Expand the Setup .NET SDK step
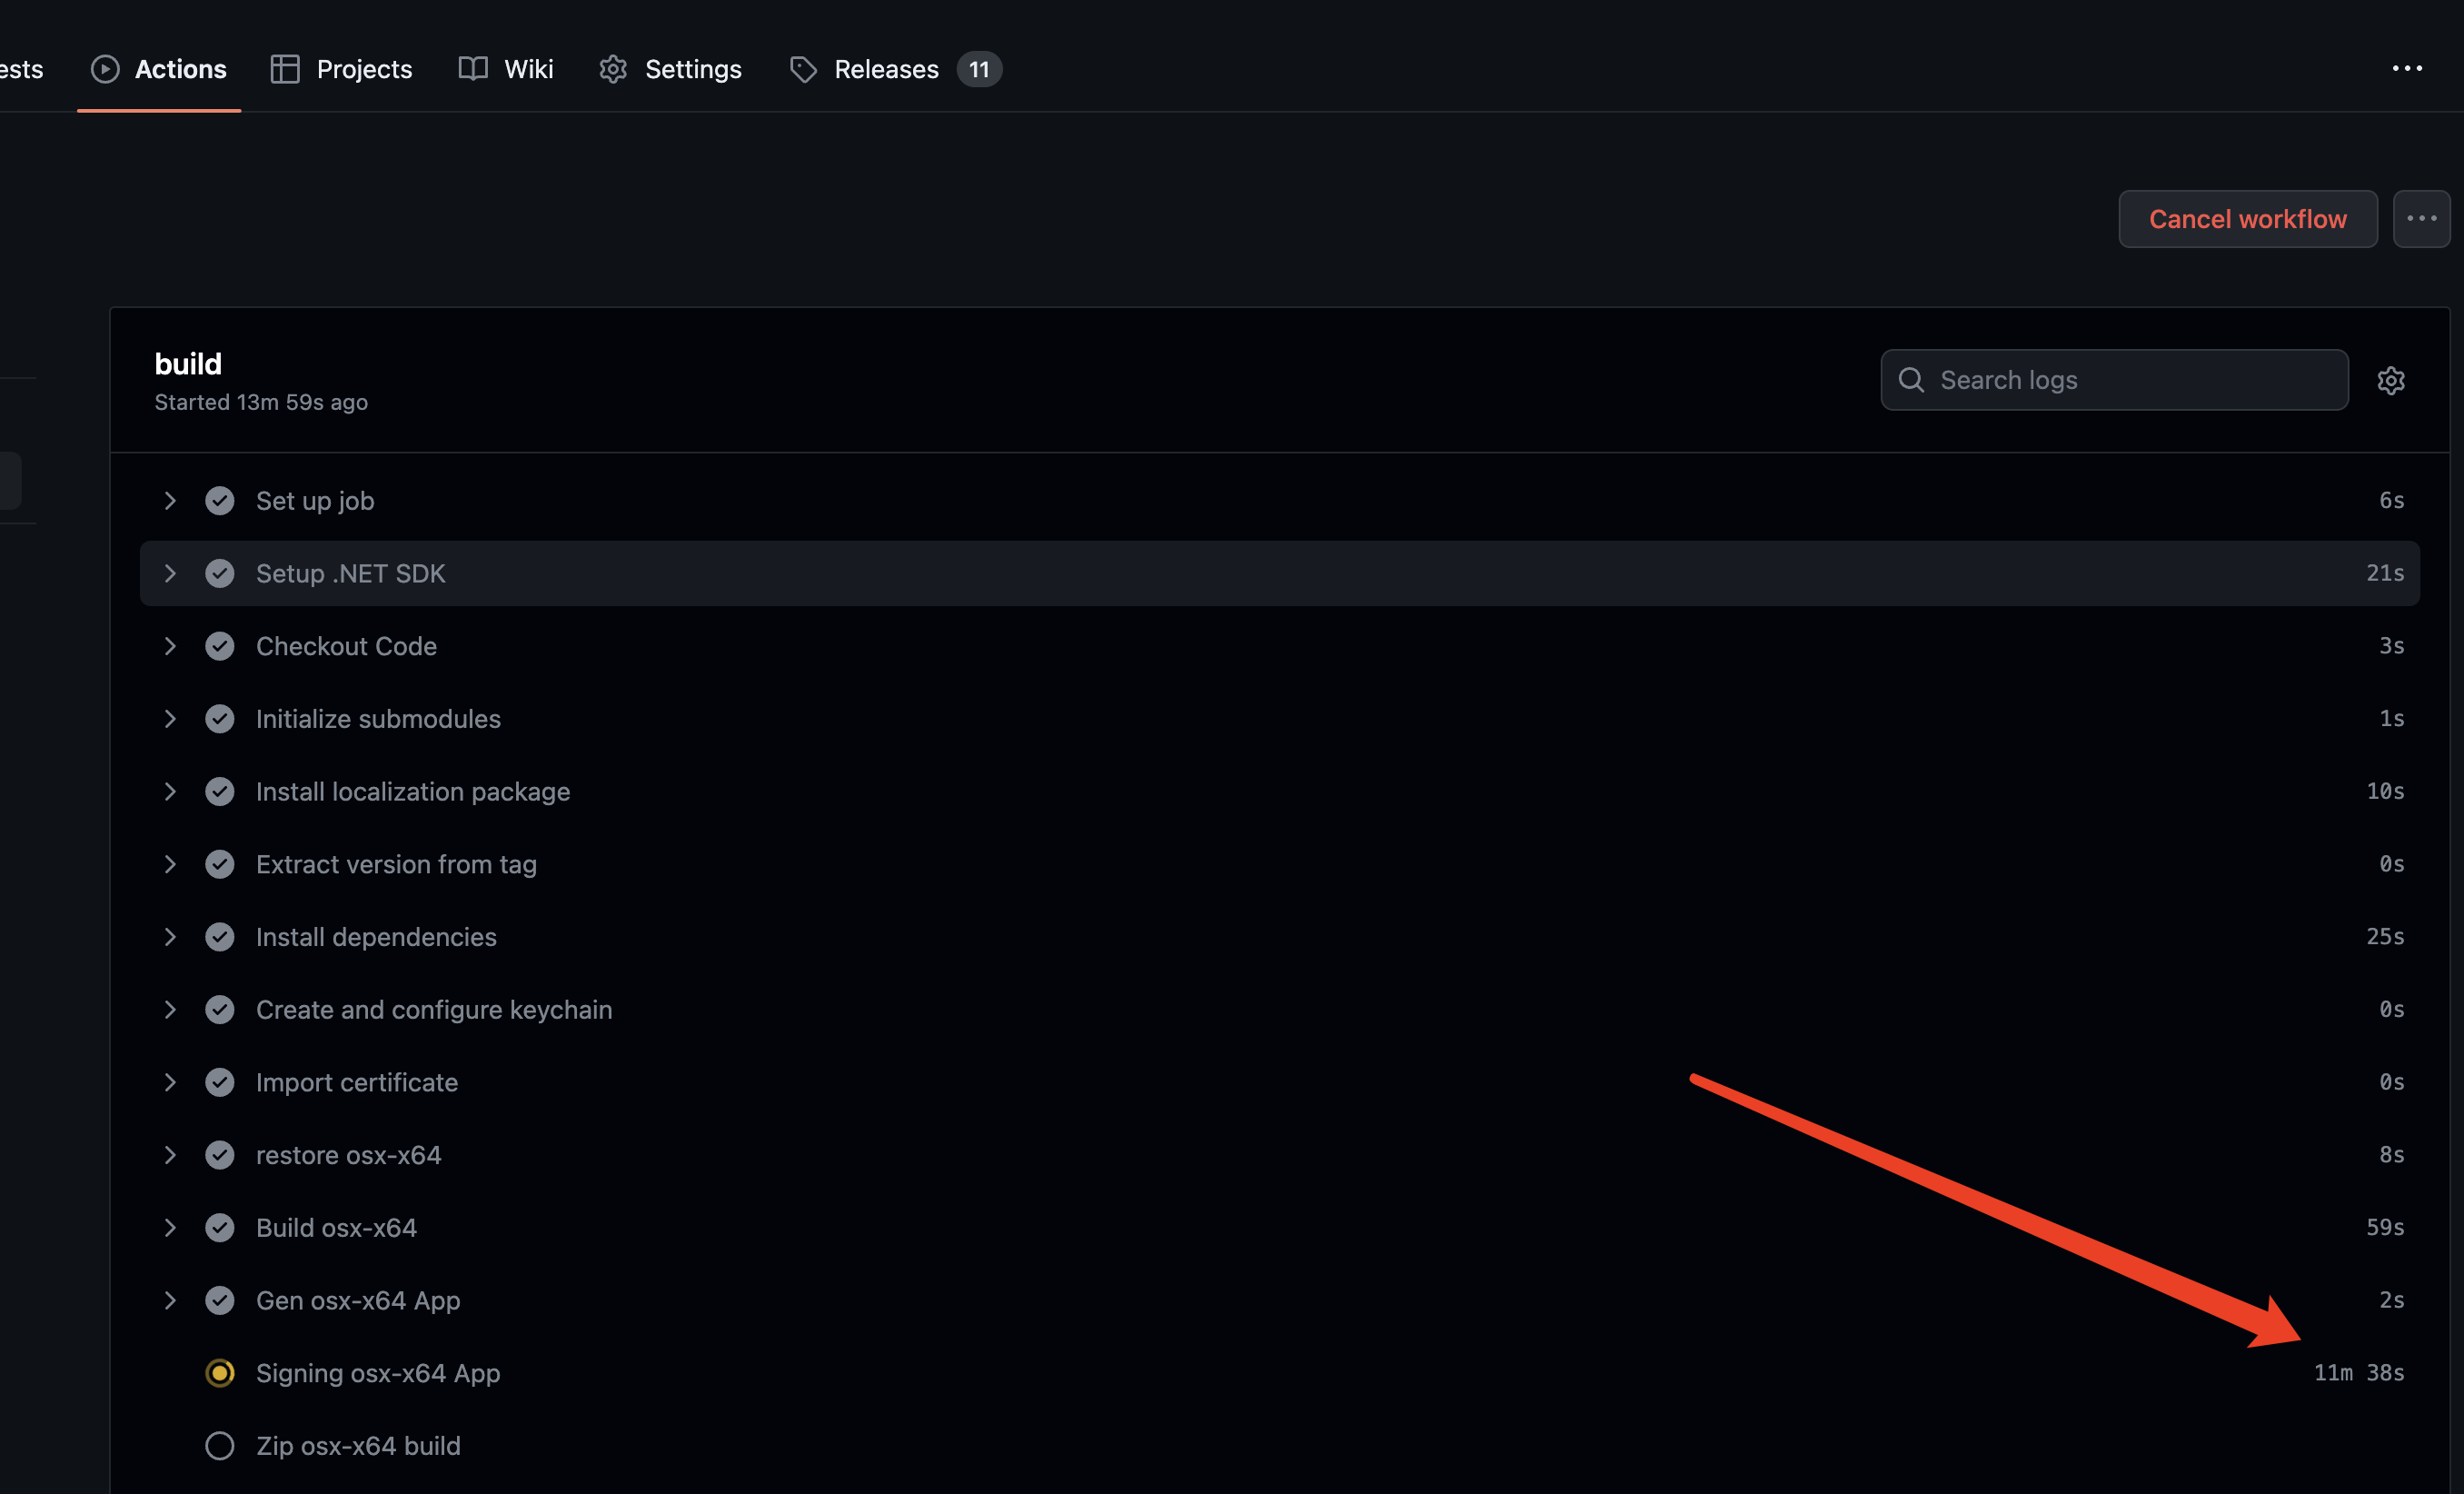The image size is (2464, 1494). pos(170,573)
